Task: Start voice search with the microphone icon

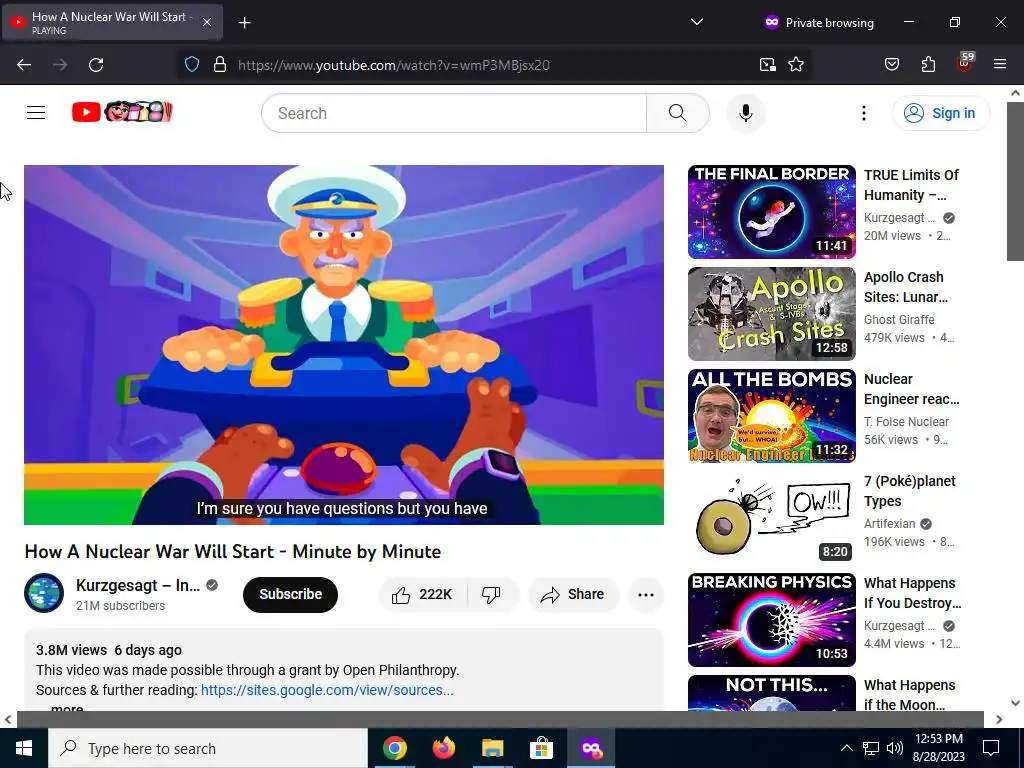Action: 745,113
